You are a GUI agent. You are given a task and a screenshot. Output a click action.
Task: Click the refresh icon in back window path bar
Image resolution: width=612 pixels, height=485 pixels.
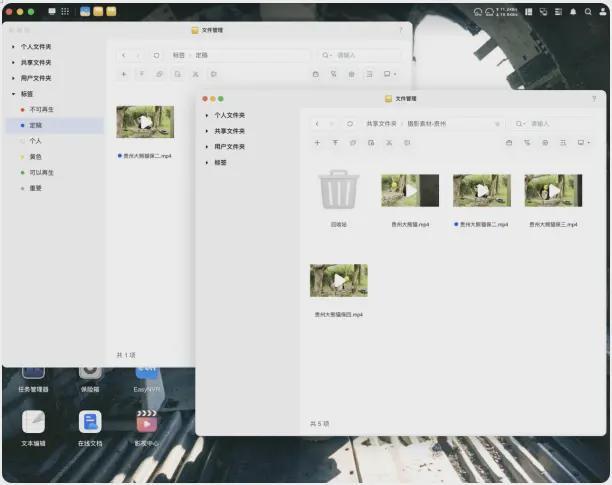point(156,55)
